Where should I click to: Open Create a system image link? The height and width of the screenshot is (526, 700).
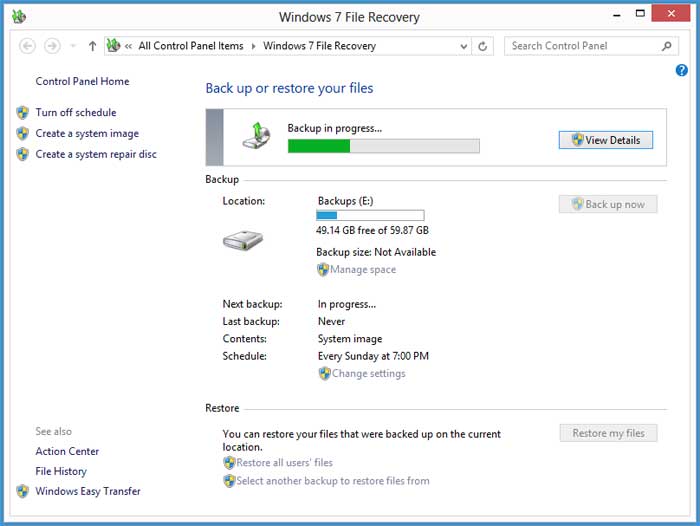87,134
